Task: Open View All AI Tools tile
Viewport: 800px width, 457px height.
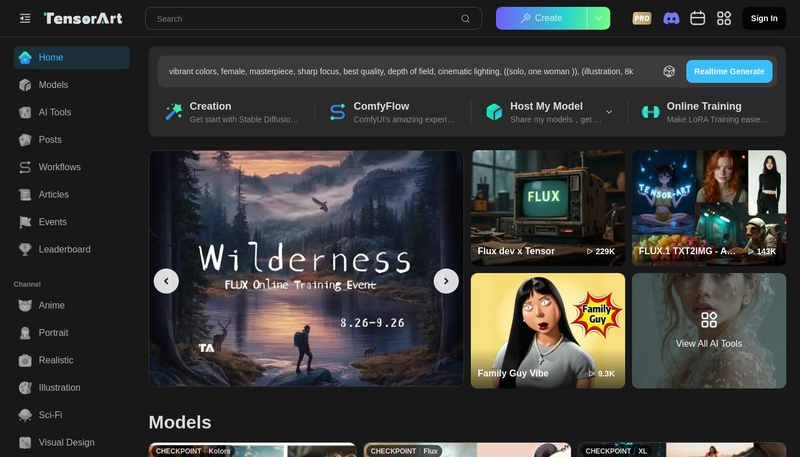Action: pyautogui.click(x=709, y=331)
